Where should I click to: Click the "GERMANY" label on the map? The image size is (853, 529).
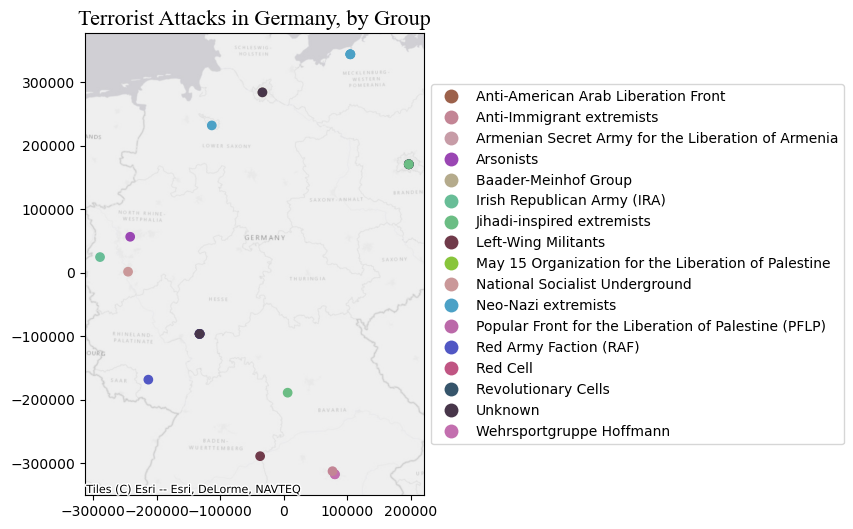point(265,238)
